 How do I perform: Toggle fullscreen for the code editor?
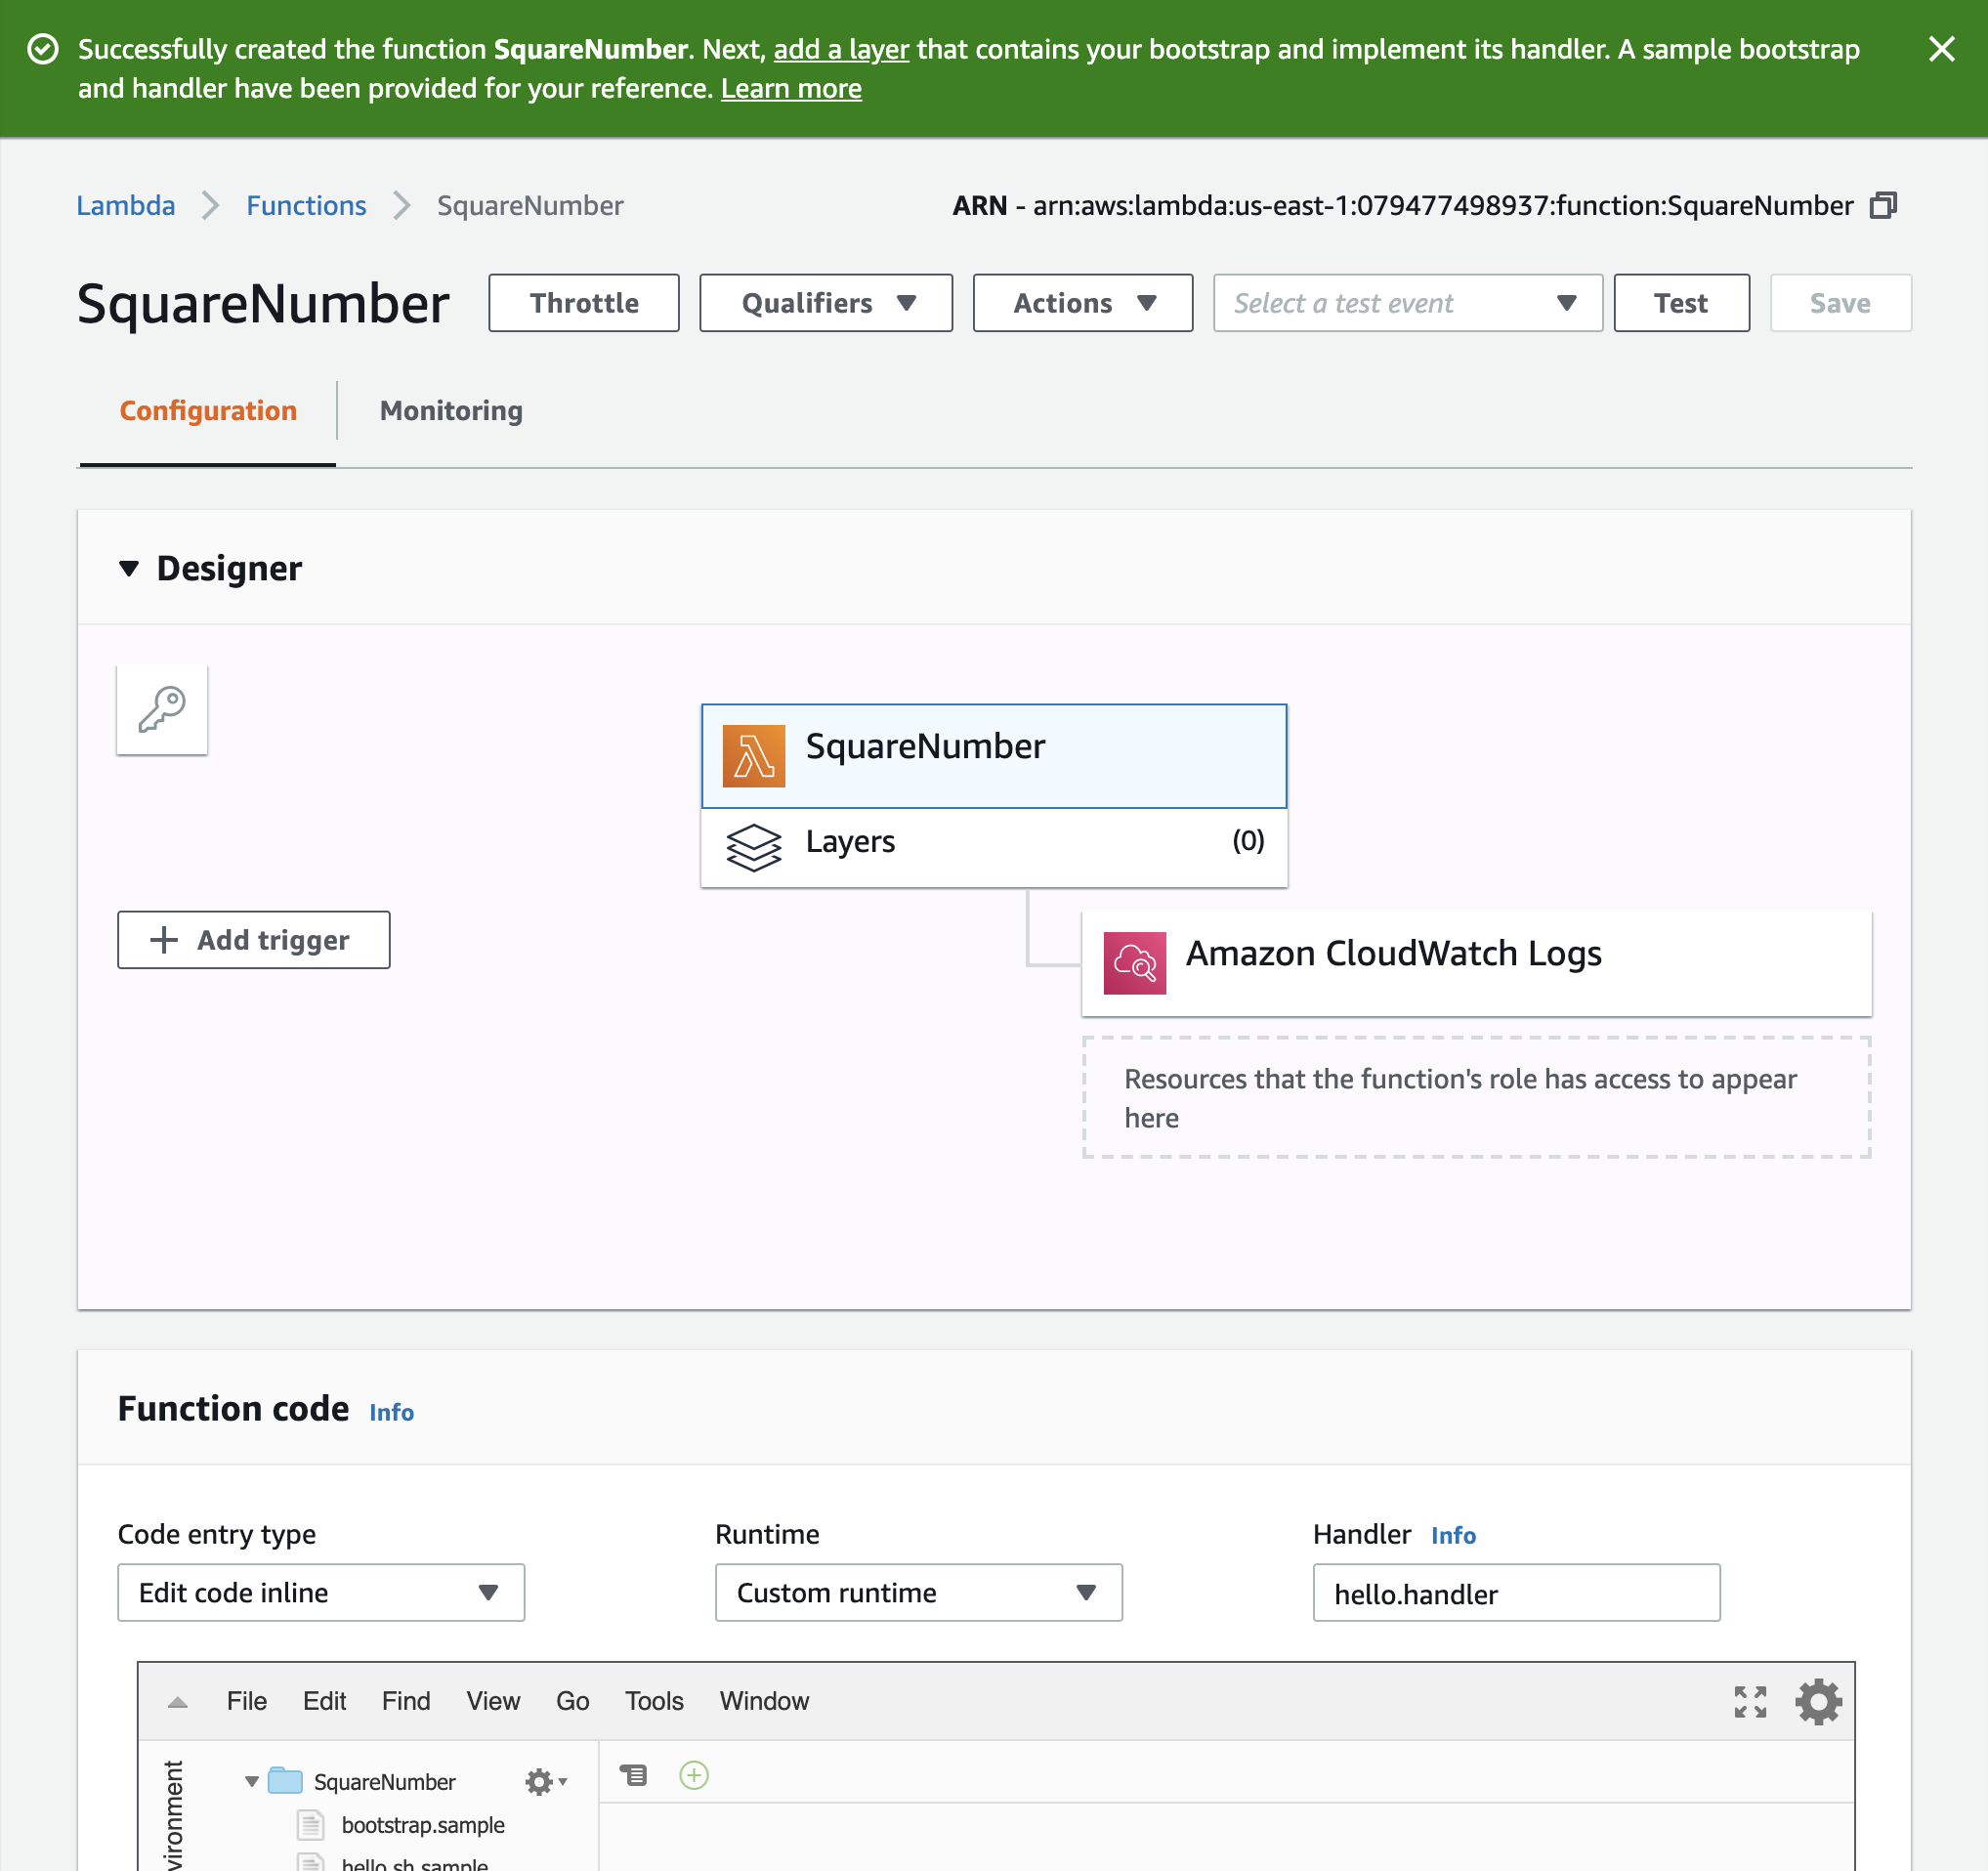1750,1701
